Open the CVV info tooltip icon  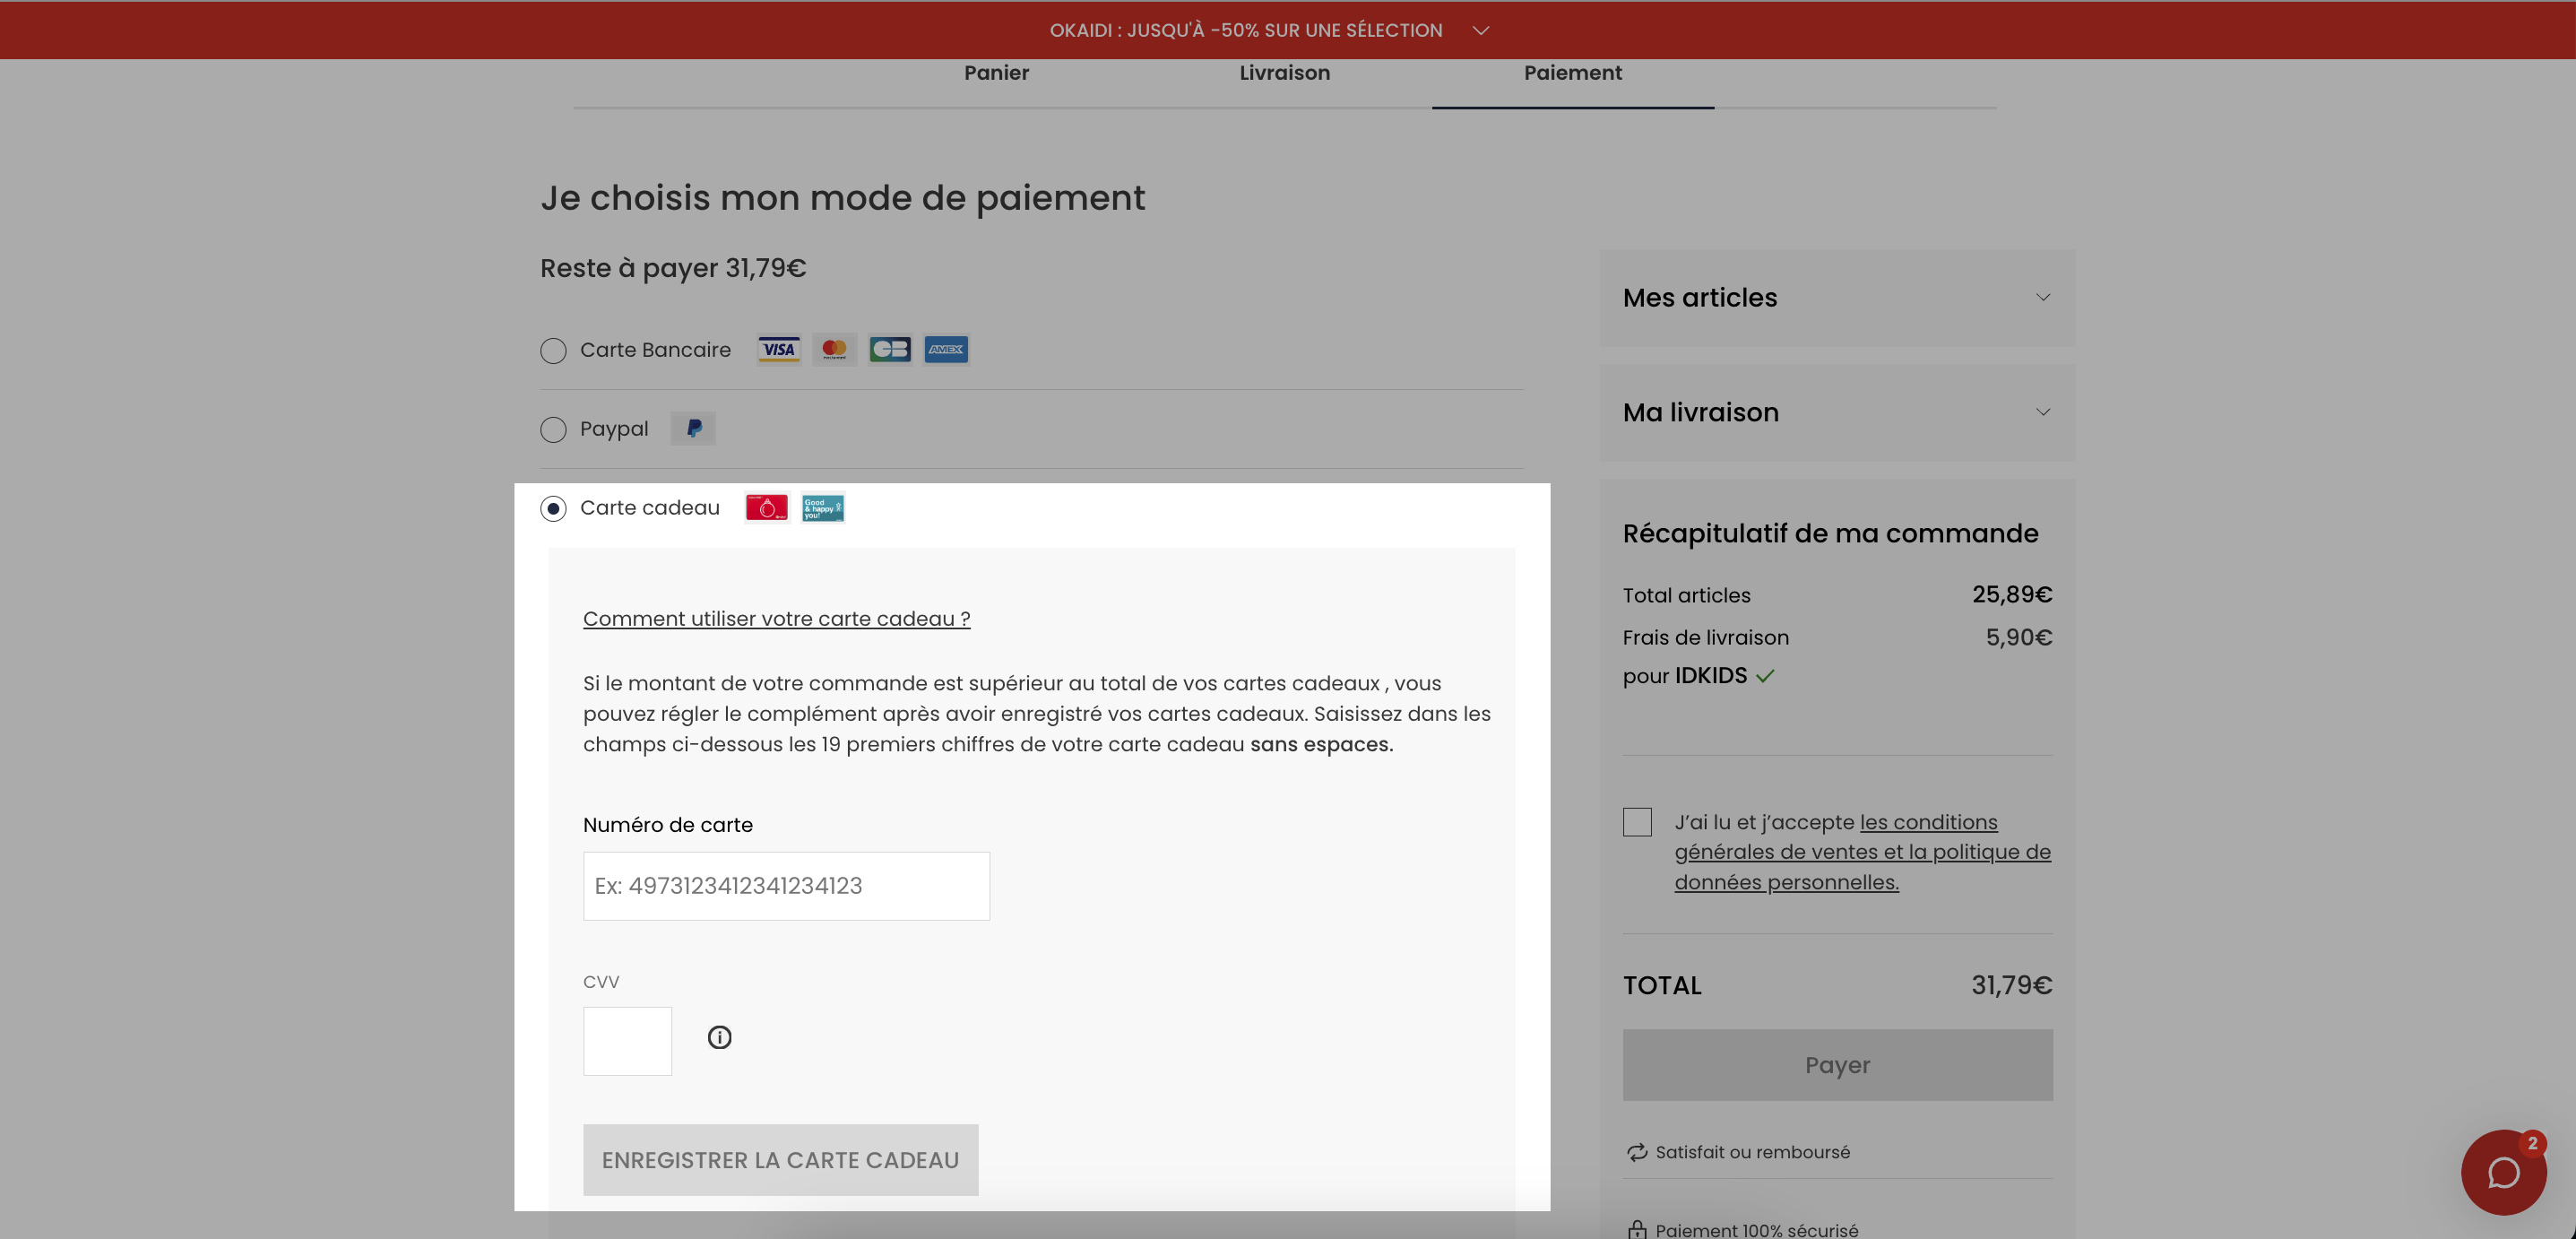pyautogui.click(x=719, y=1037)
